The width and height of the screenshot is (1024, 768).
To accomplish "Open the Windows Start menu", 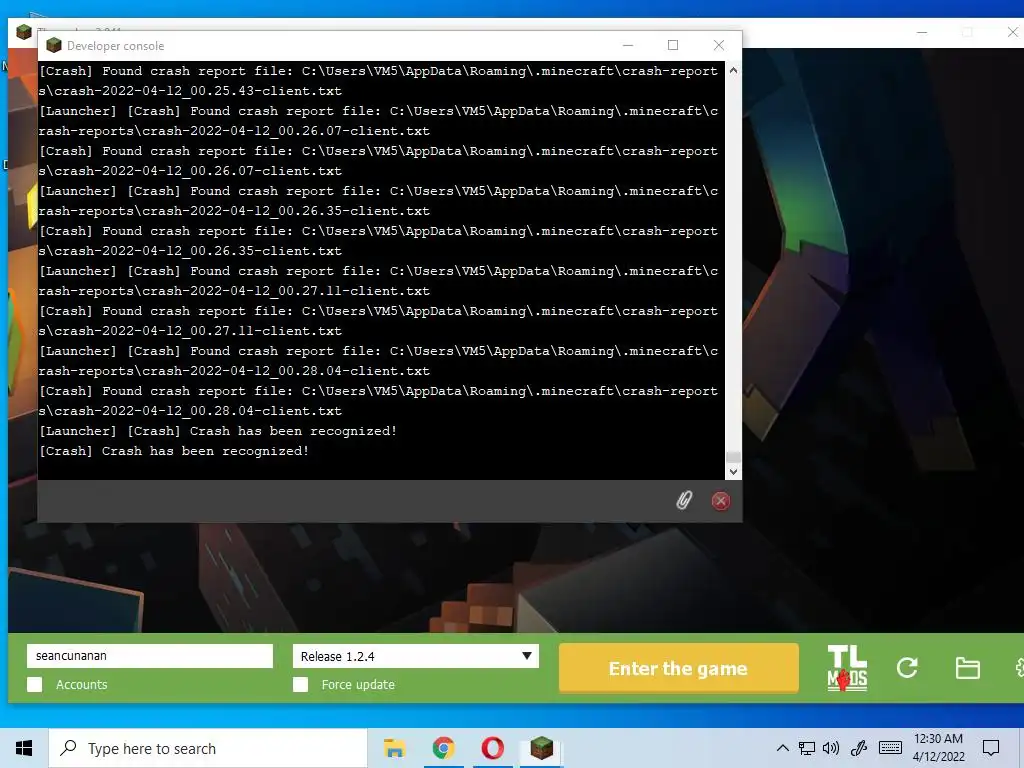I will click(x=24, y=748).
